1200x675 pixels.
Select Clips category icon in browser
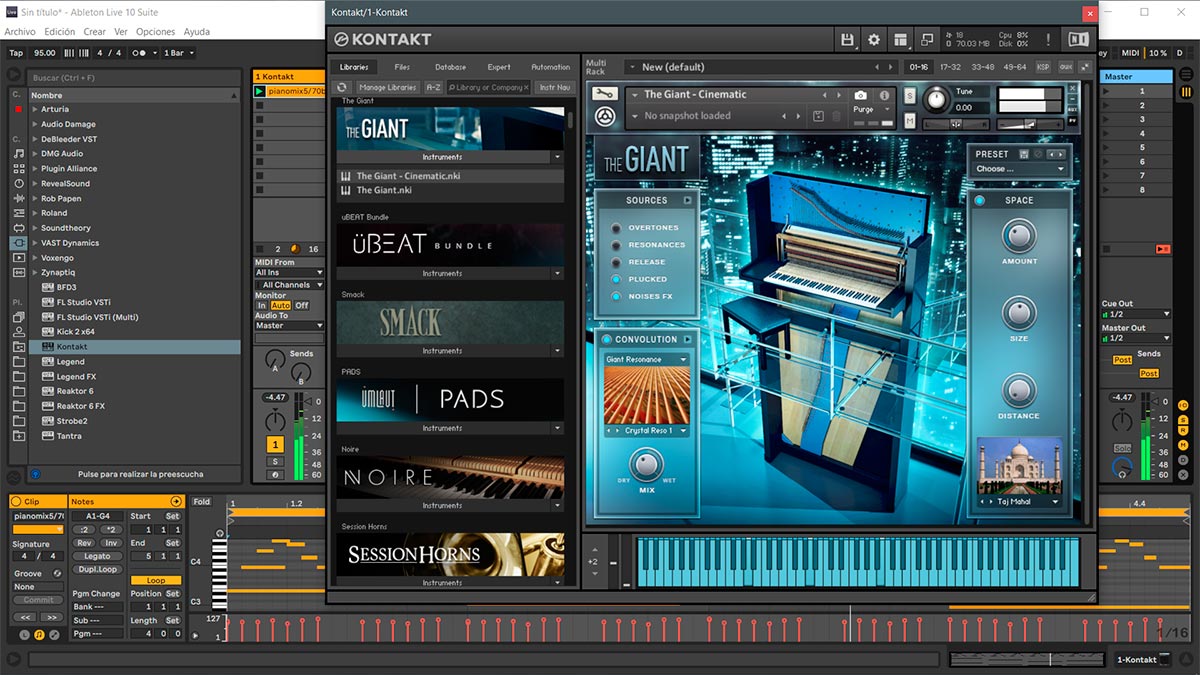[x=18, y=258]
